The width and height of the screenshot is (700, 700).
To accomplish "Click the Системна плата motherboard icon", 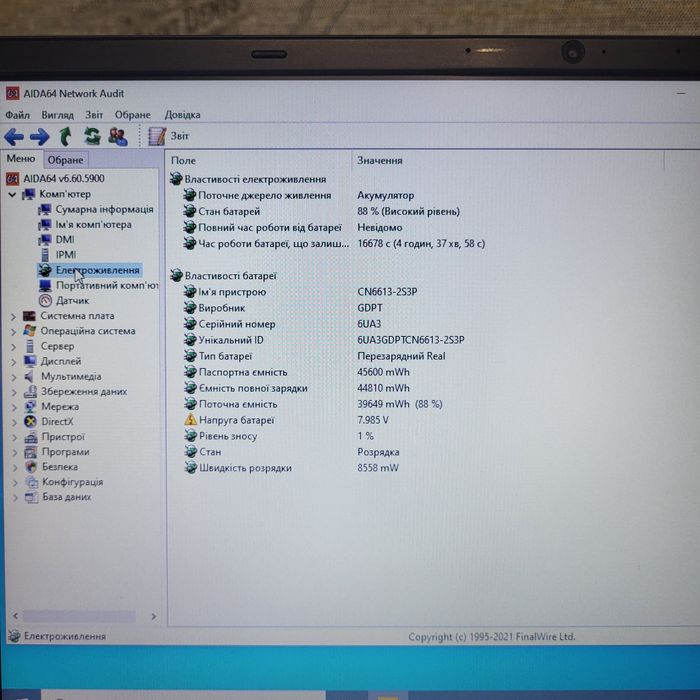I will [29, 316].
